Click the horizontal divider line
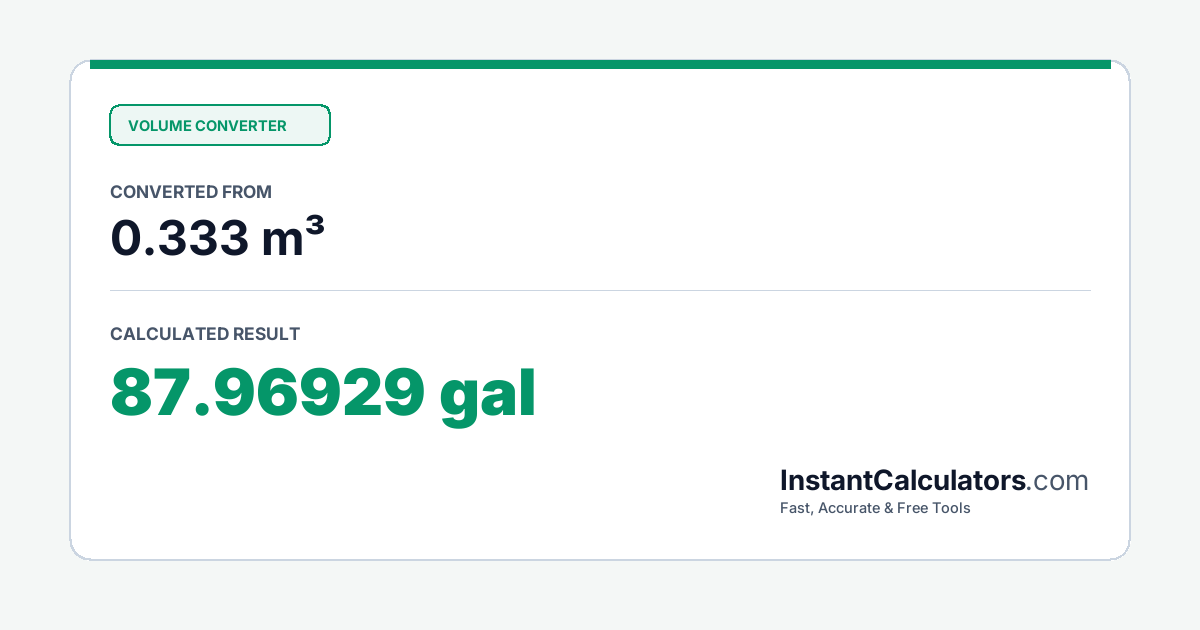 (x=600, y=291)
